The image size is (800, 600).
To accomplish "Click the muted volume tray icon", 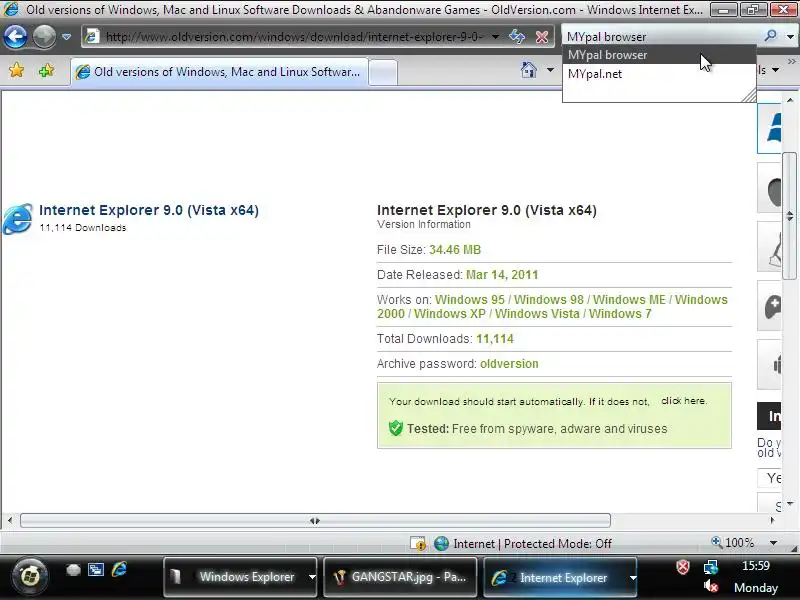I will 711,586.
